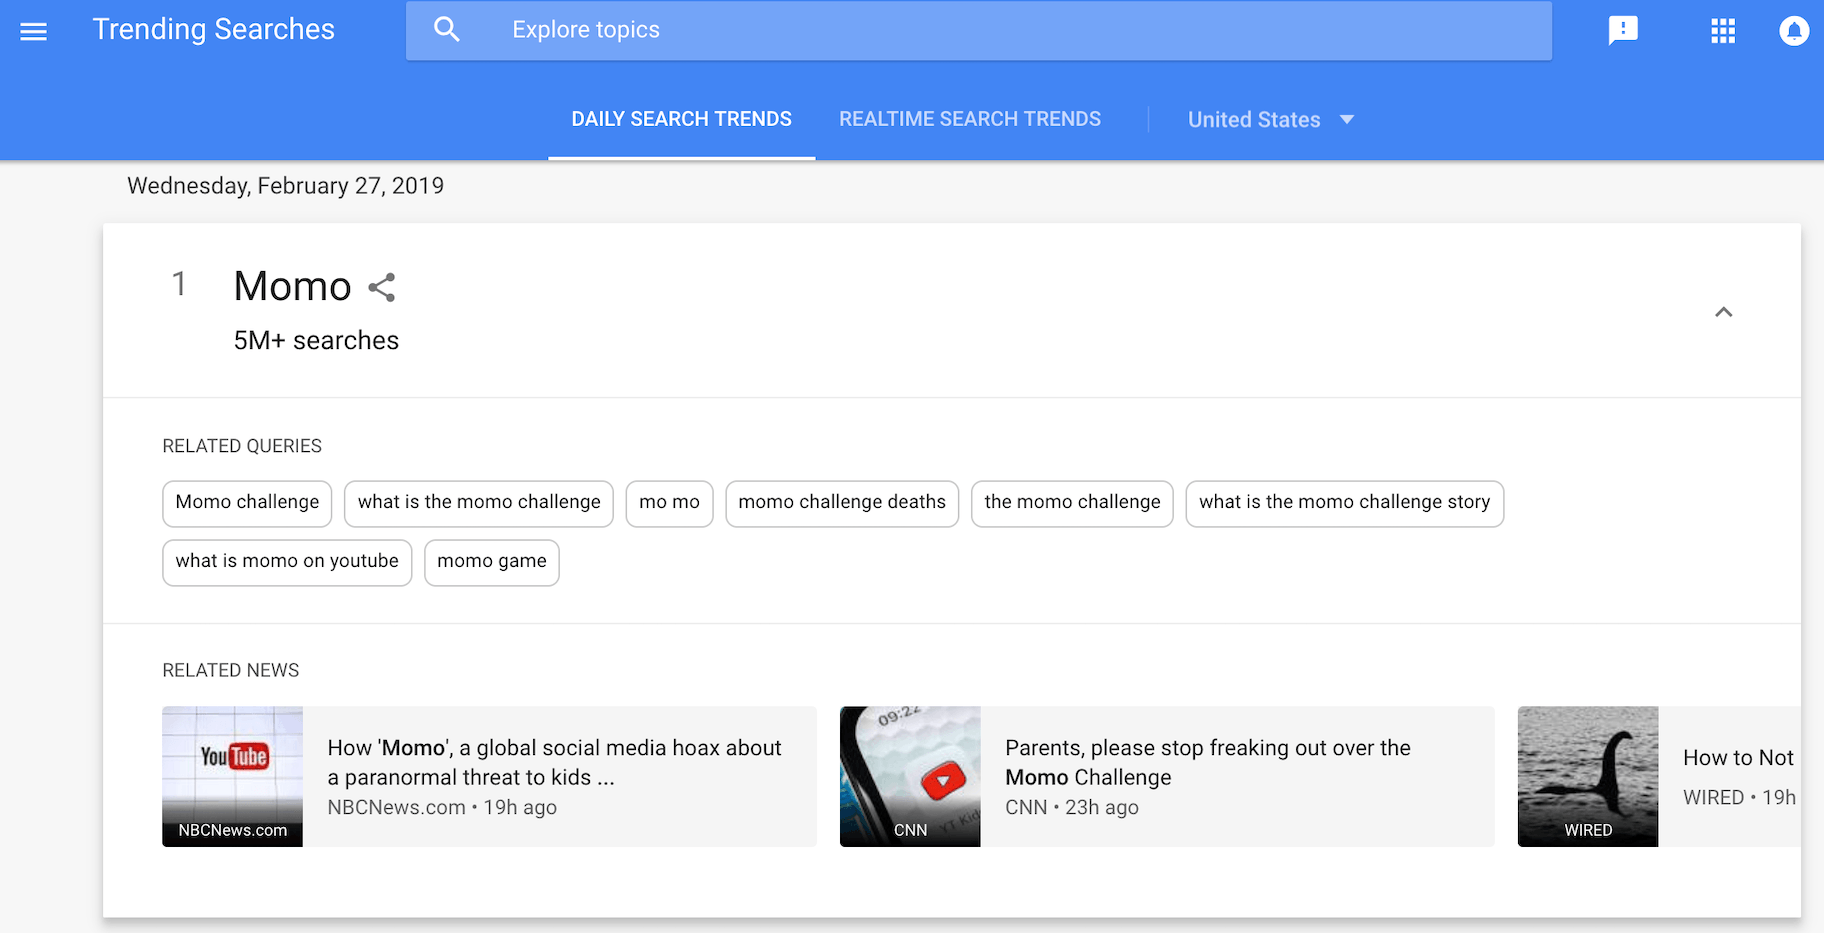Open the hamburger main menu
Screen dimensions: 1824x933
click(34, 31)
